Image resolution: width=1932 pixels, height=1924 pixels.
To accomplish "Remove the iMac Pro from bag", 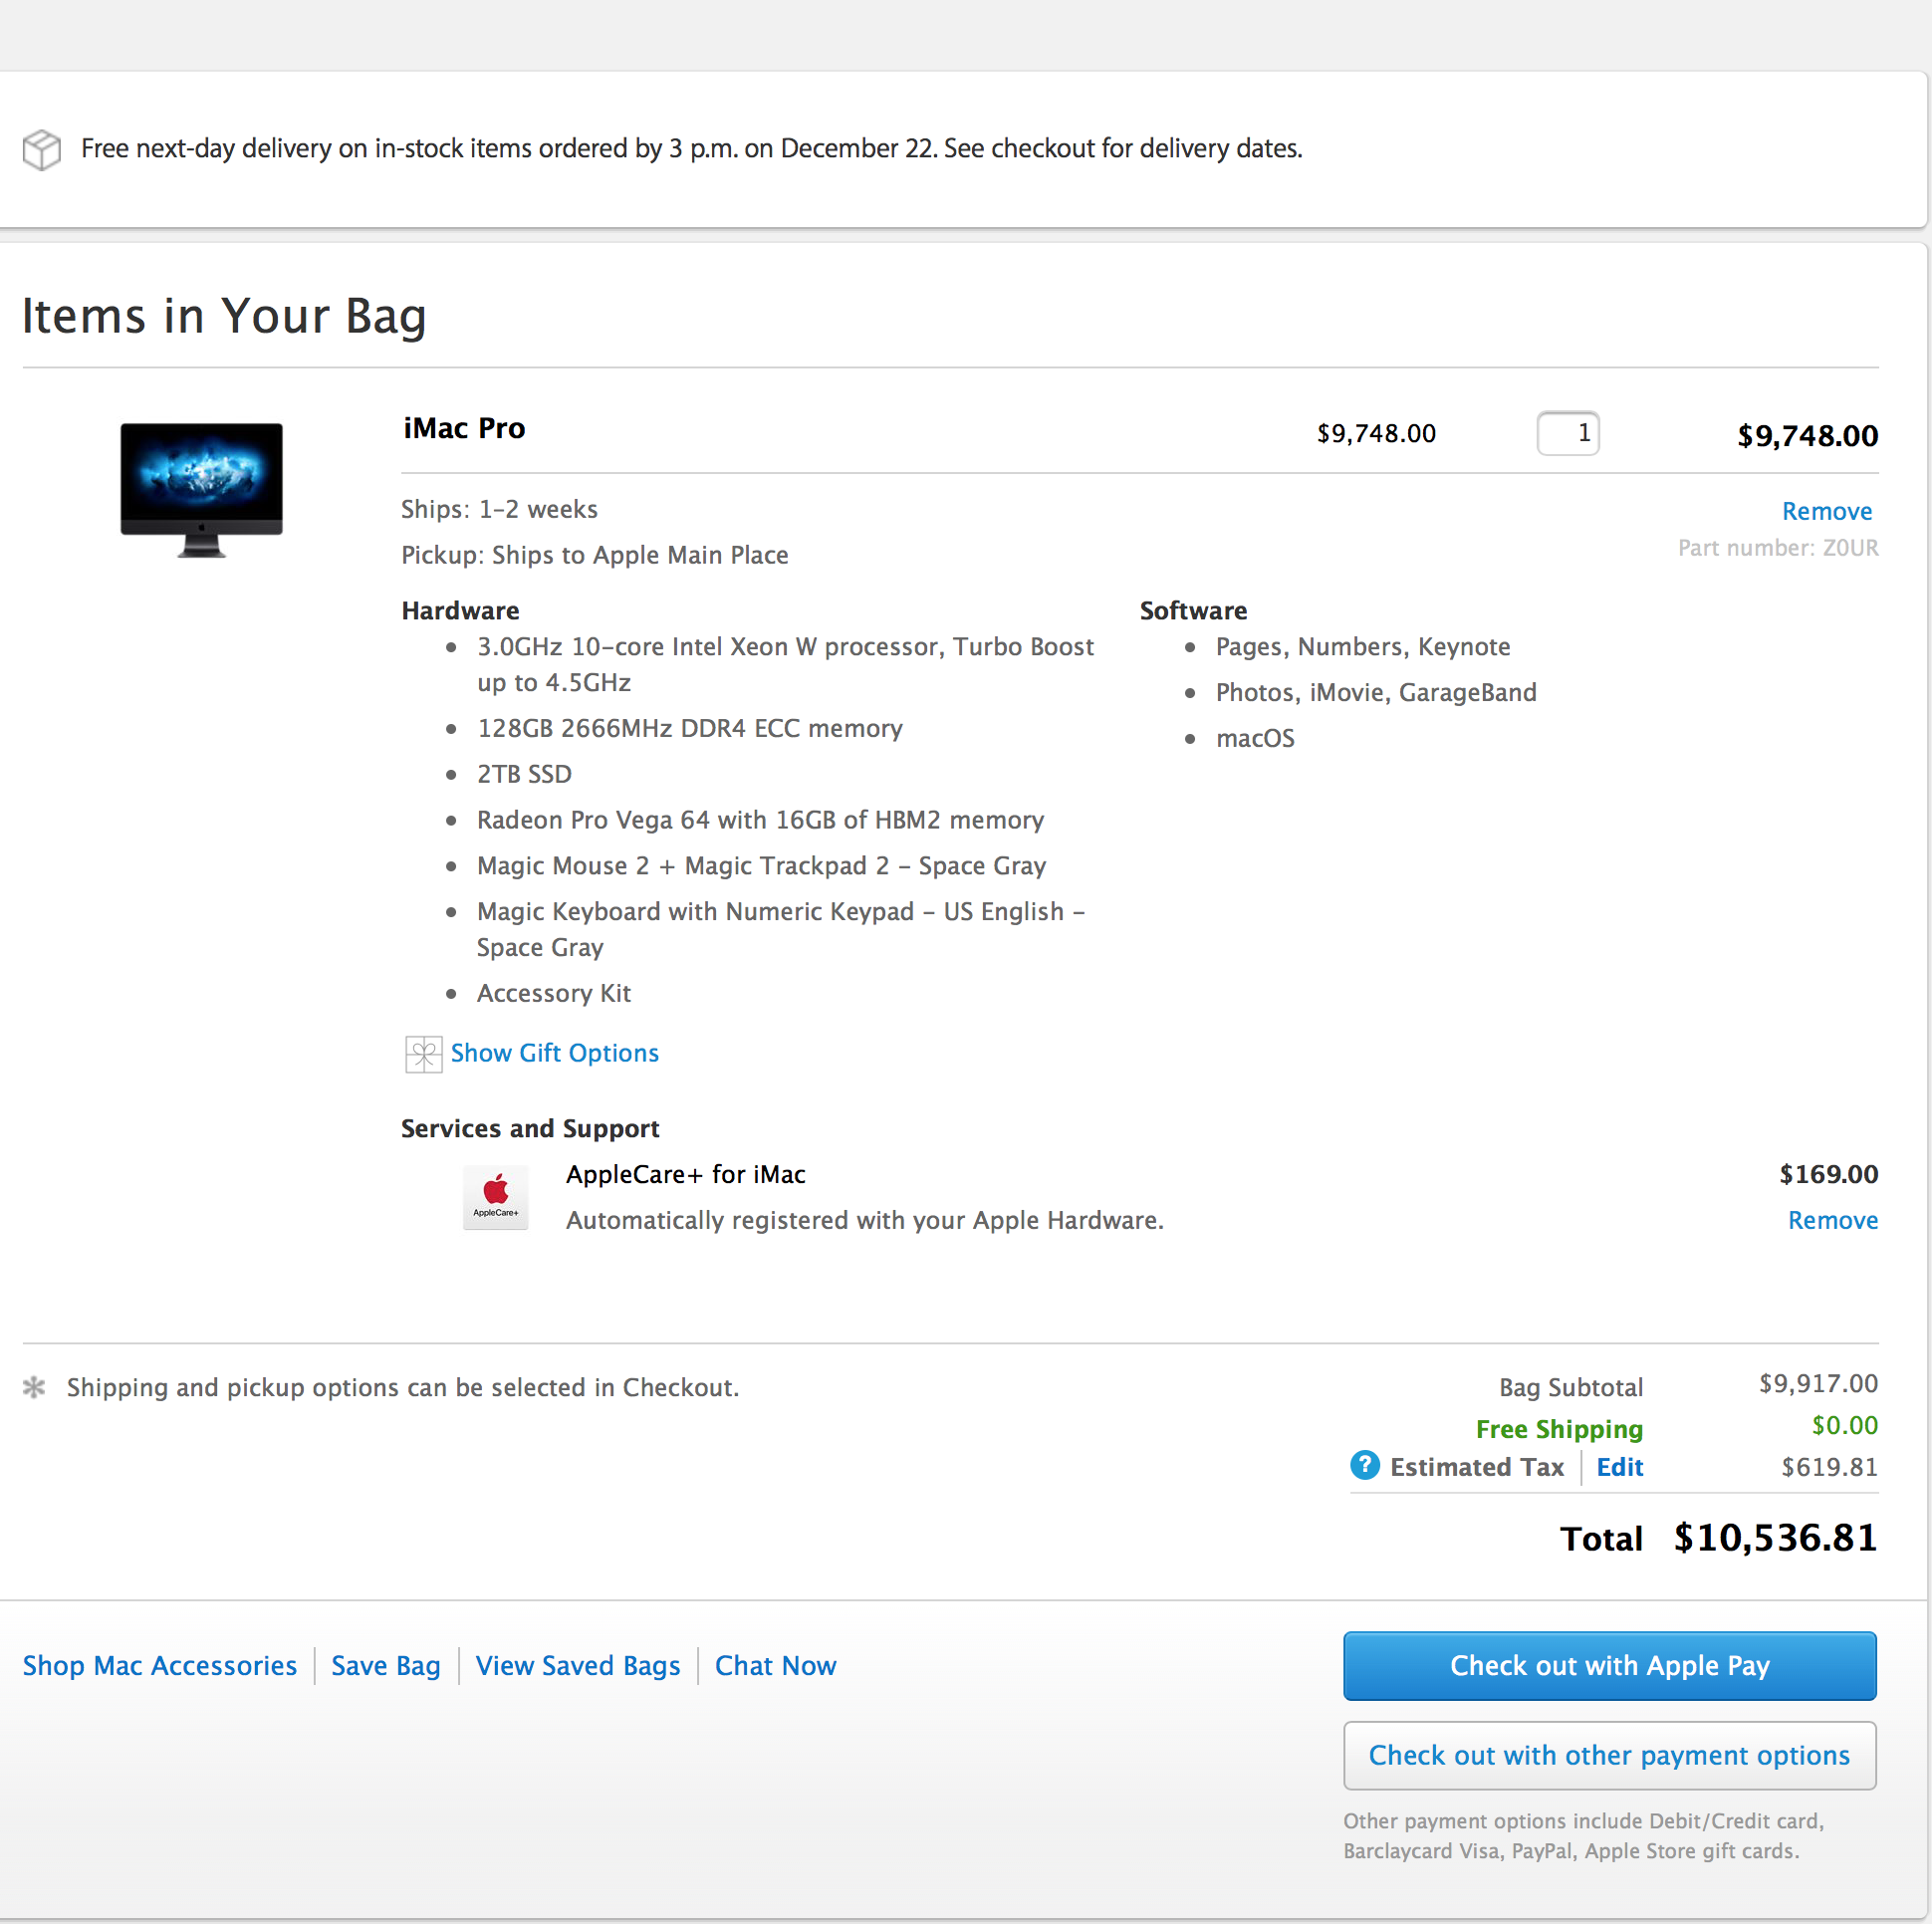I will click(1826, 511).
